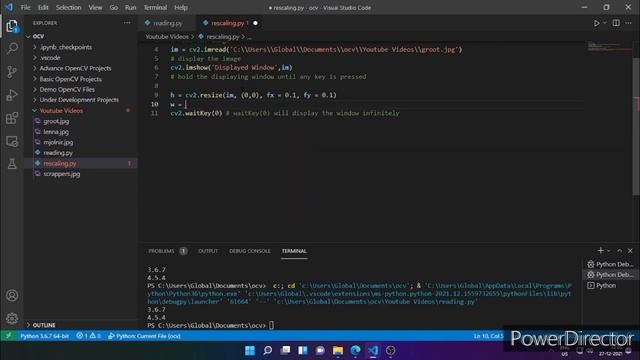
Task: Open the Run and Debug view
Action: click(12, 95)
